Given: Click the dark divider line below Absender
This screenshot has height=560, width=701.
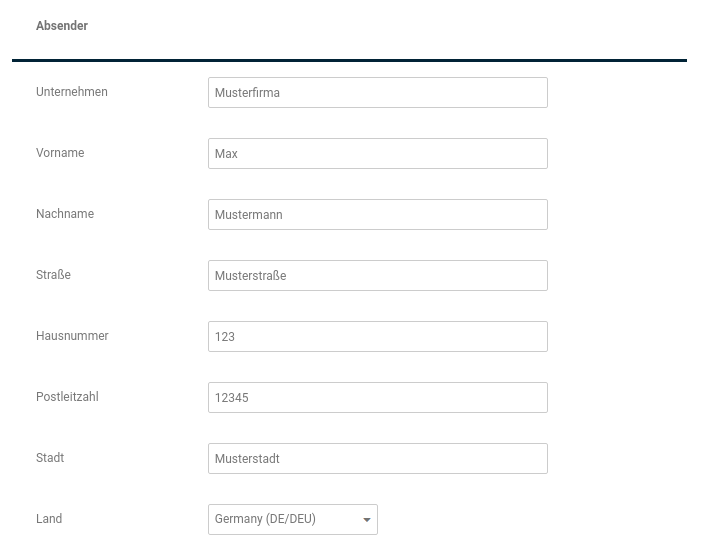Looking at the screenshot, I should pos(349,61).
